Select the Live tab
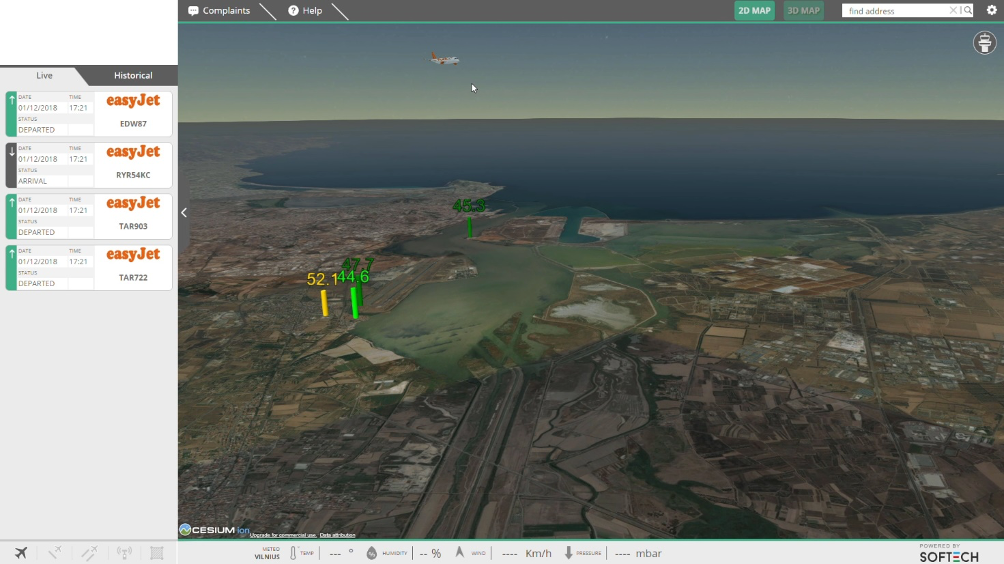The image size is (1004, 564). pos(44,76)
